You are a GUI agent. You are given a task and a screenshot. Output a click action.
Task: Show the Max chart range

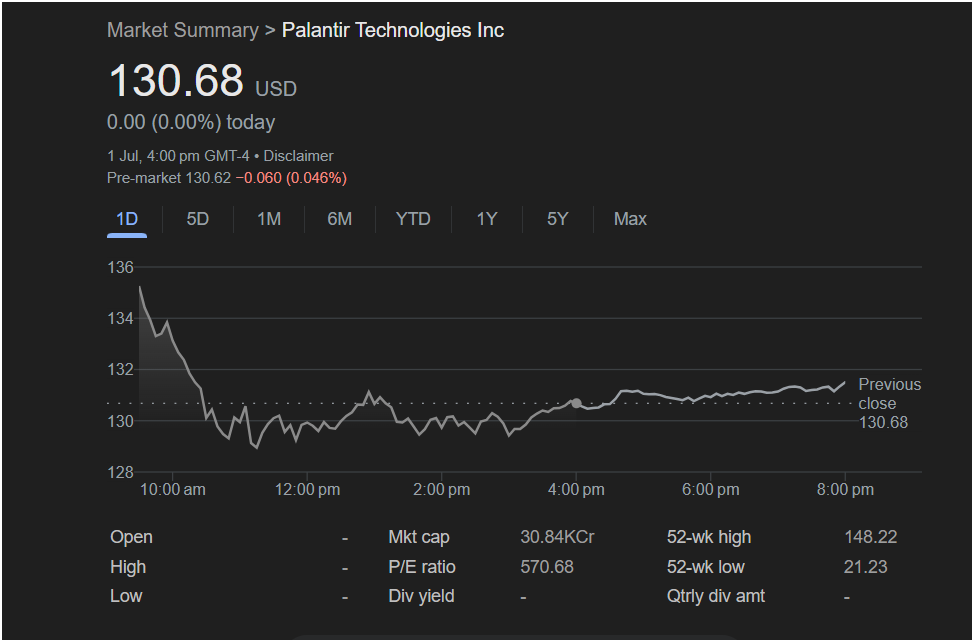tap(630, 219)
